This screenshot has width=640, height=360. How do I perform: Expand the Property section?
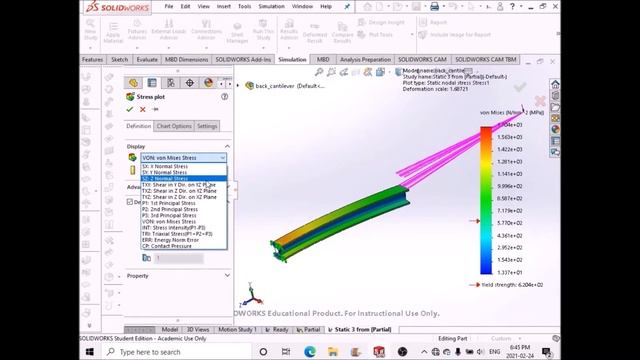point(227,276)
